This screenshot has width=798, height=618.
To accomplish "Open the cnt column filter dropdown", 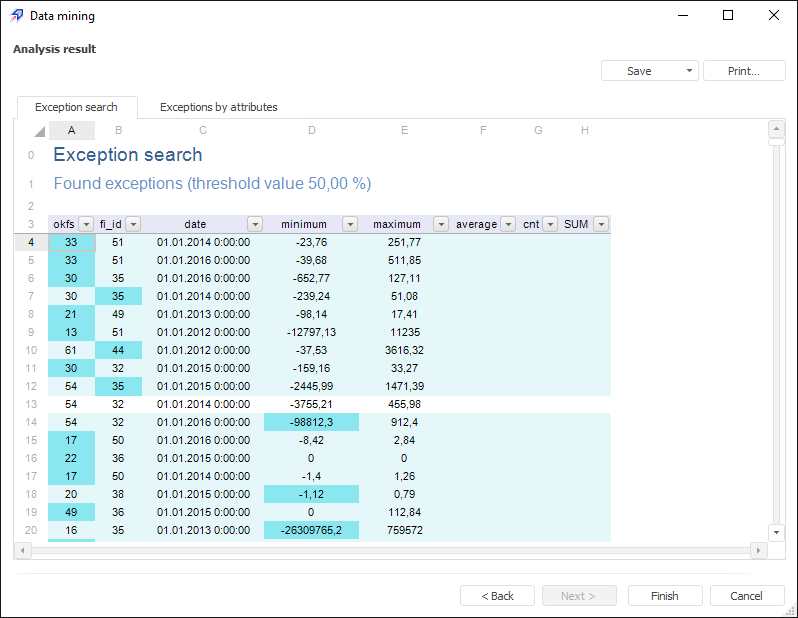I will click(550, 224).
